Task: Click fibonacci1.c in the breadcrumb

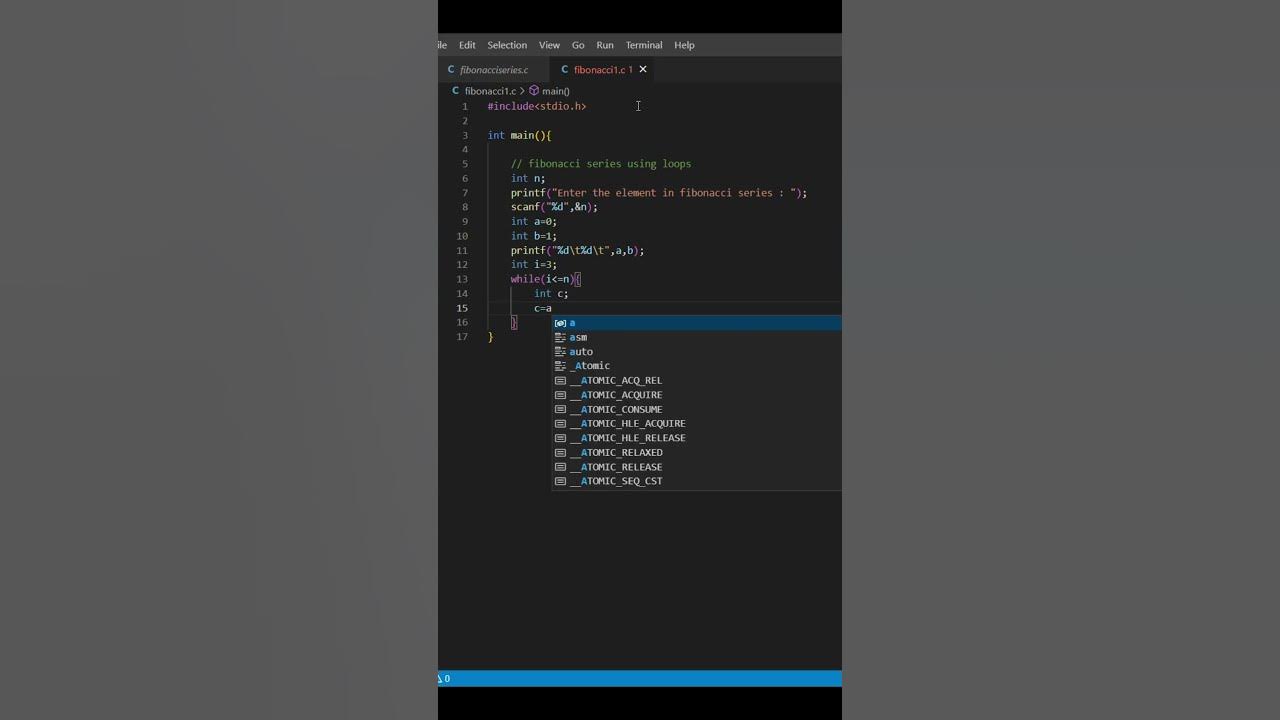Action: (x=490, y=91)
